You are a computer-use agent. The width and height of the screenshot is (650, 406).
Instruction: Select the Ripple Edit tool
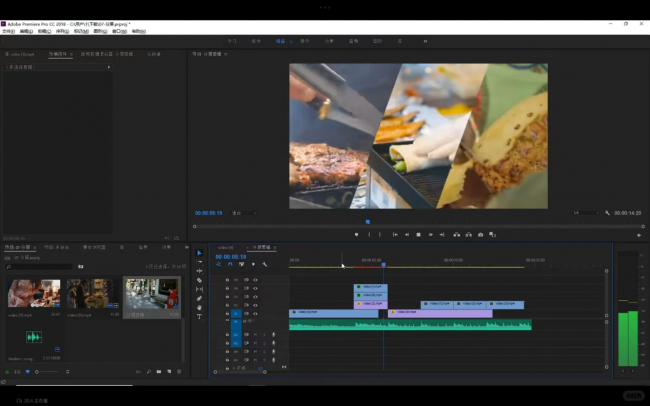coord(199,271)
